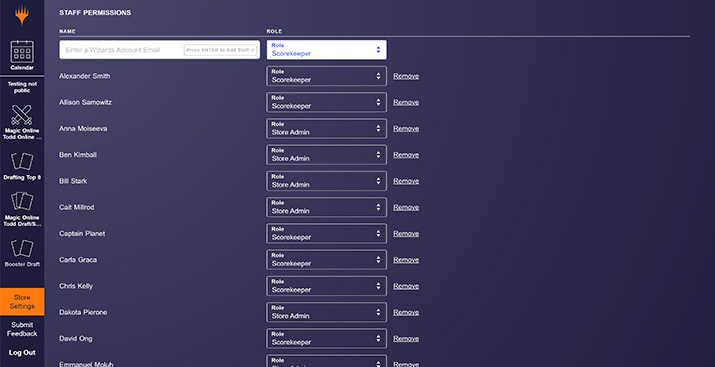Open the crossed swords Magic Online event
715x367 pixels.
click(x=22, y=114)
